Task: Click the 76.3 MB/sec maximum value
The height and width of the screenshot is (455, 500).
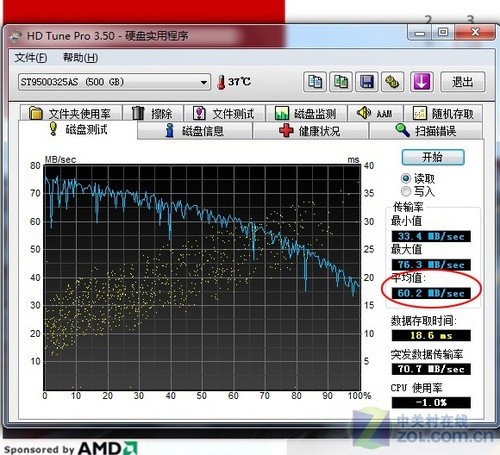Action: (x=431, y=265)
